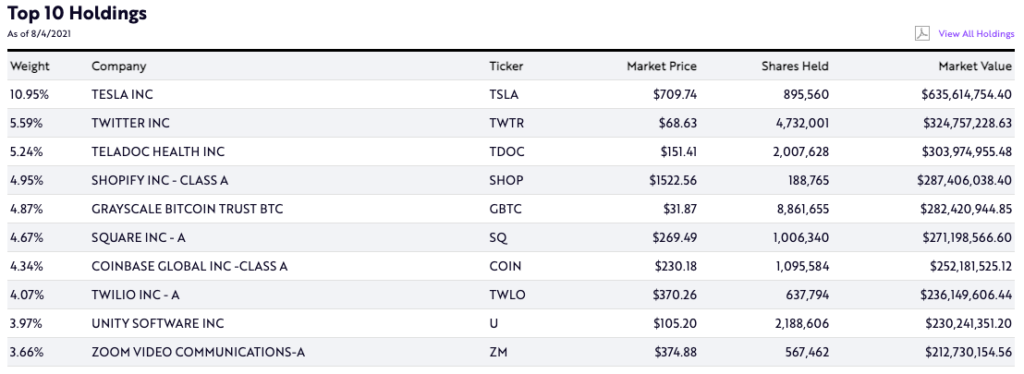1024x374 pixels.
Task: Select ZOOM VIDEO COMMUNICATIONS-A row
Action: point(511,353)
